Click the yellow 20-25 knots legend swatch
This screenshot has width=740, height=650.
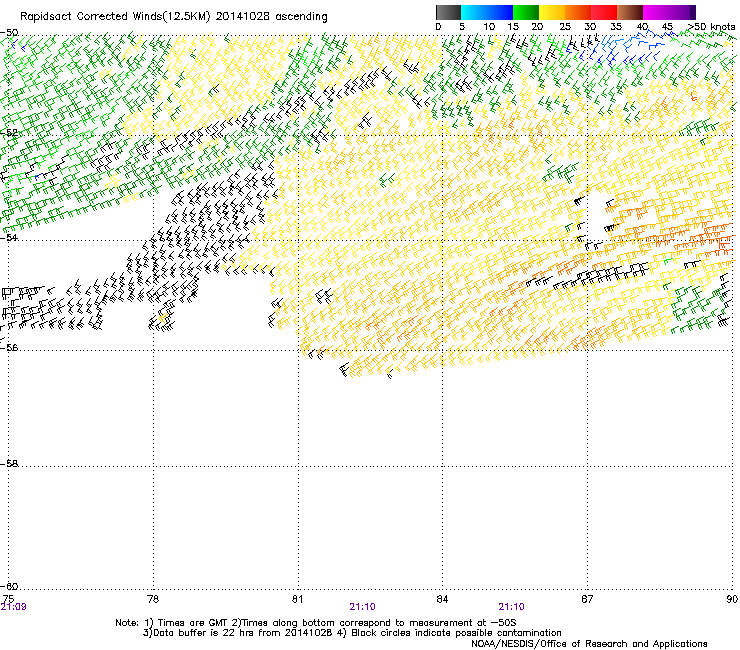click(x=552, y=12)
